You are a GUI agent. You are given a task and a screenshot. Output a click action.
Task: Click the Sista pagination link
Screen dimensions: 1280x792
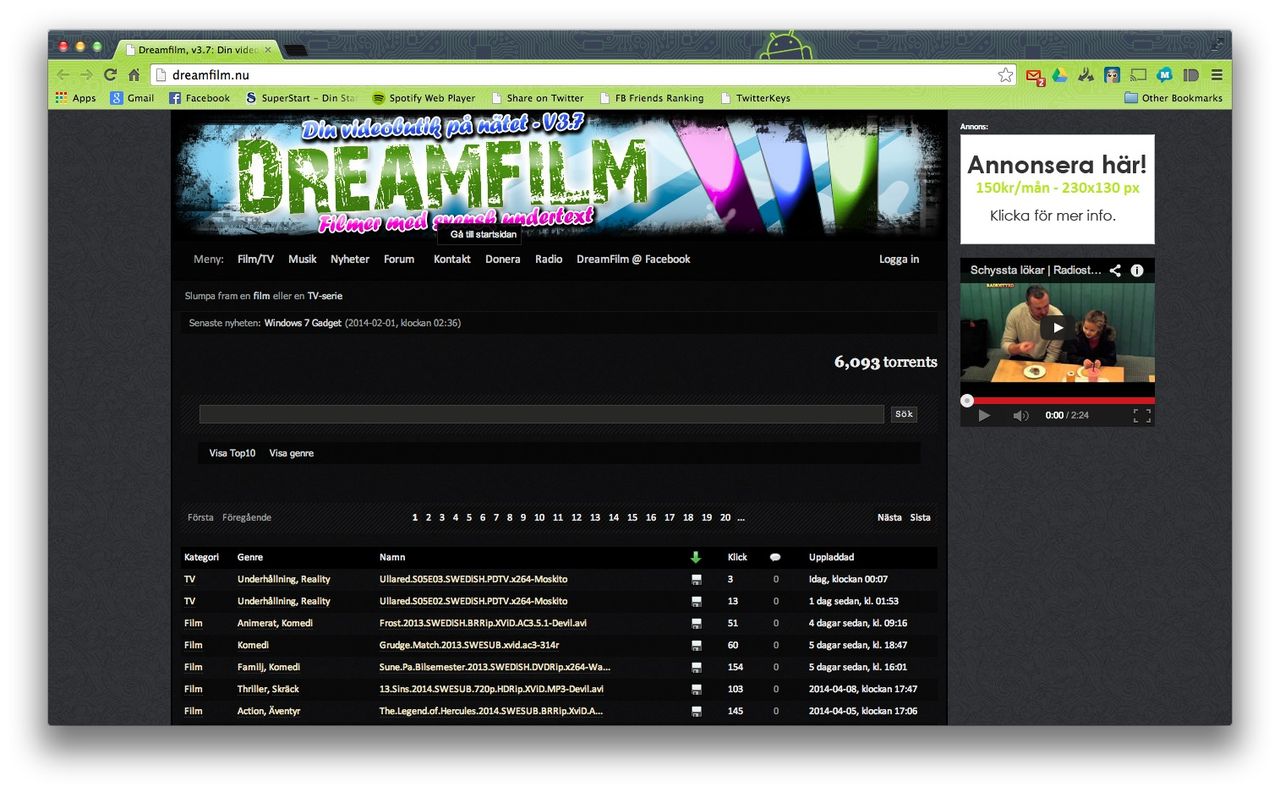[x=920, y=517]
